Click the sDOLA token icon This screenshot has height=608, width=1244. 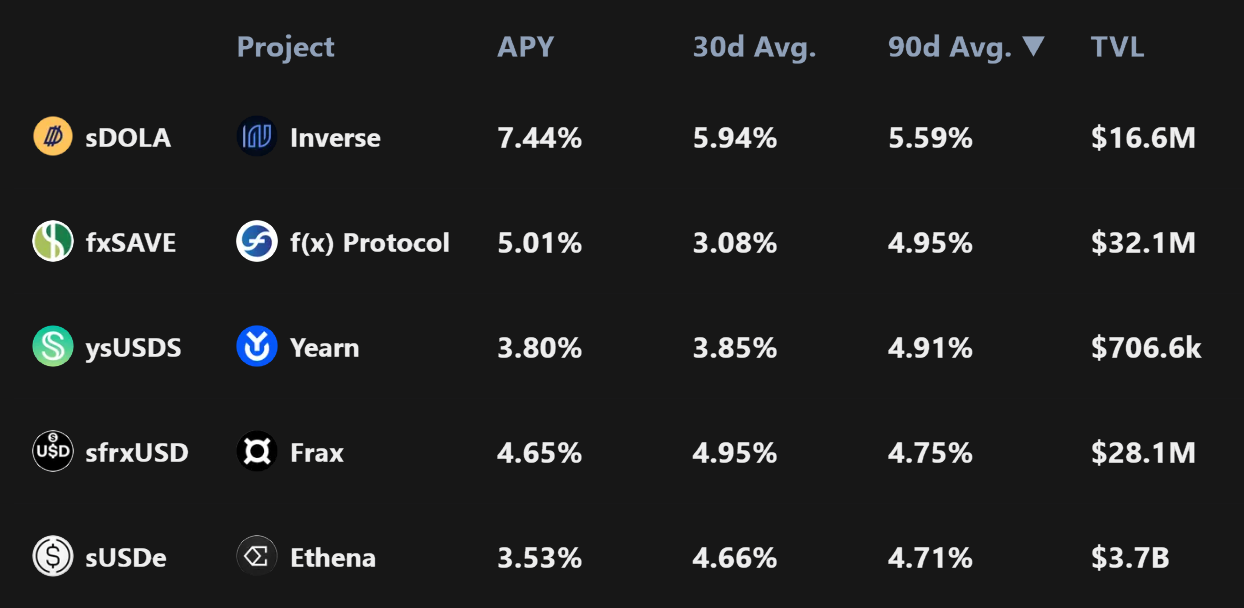53,137
